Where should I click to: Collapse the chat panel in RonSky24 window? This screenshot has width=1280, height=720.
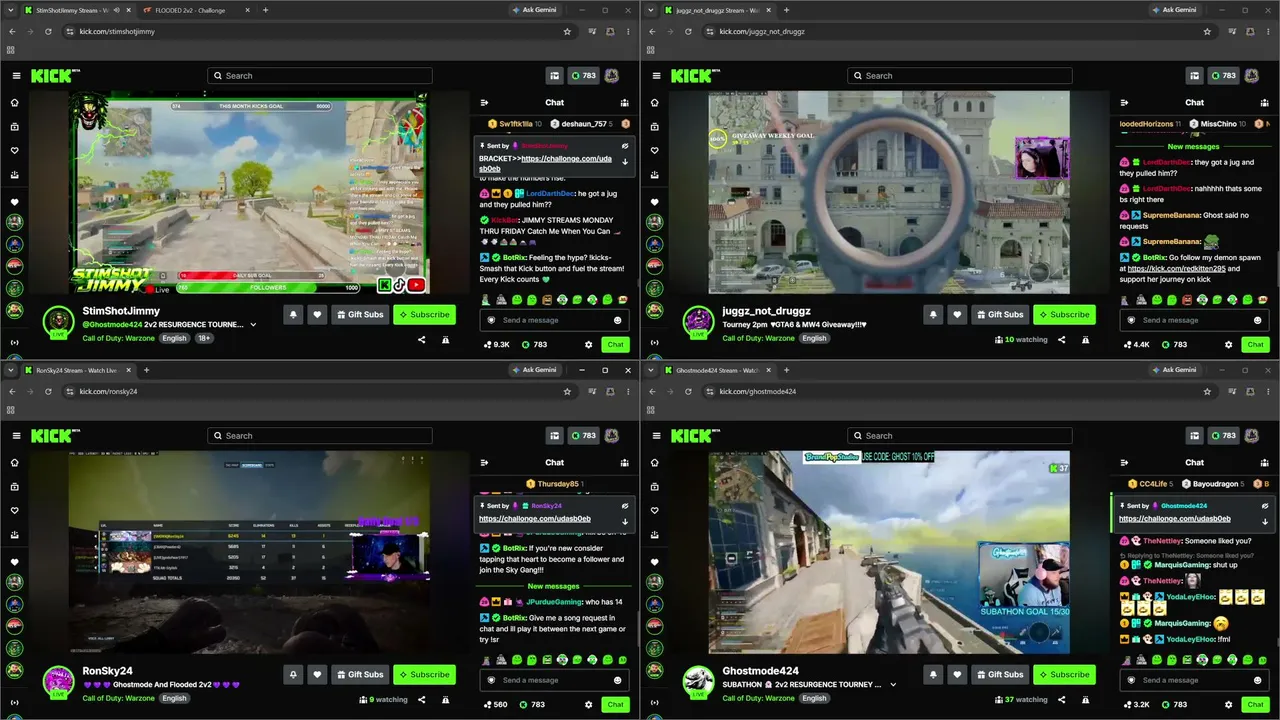tap(484, 462)
